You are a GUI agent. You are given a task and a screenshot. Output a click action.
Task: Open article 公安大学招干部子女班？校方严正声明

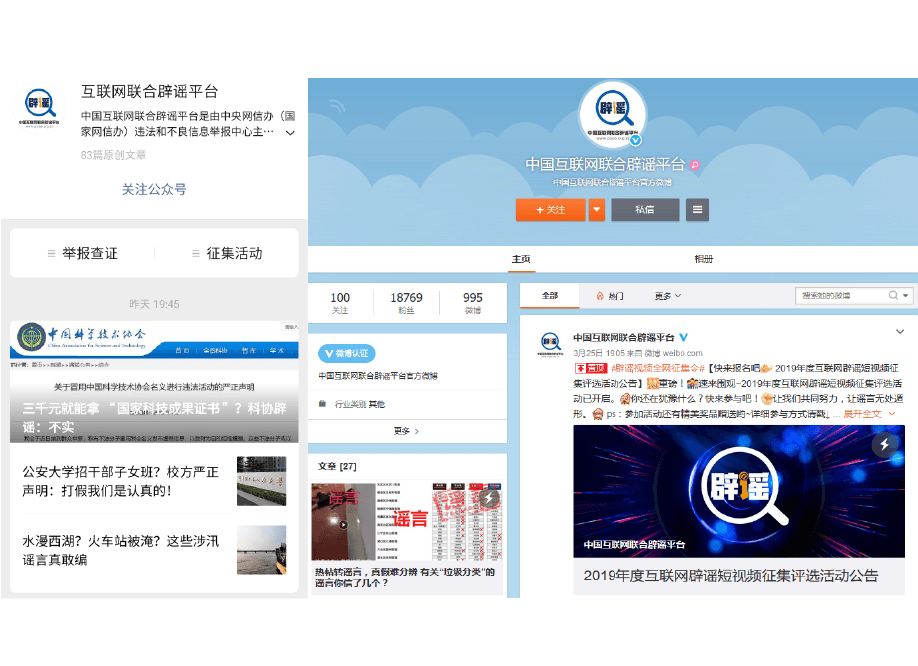[121, 481]
